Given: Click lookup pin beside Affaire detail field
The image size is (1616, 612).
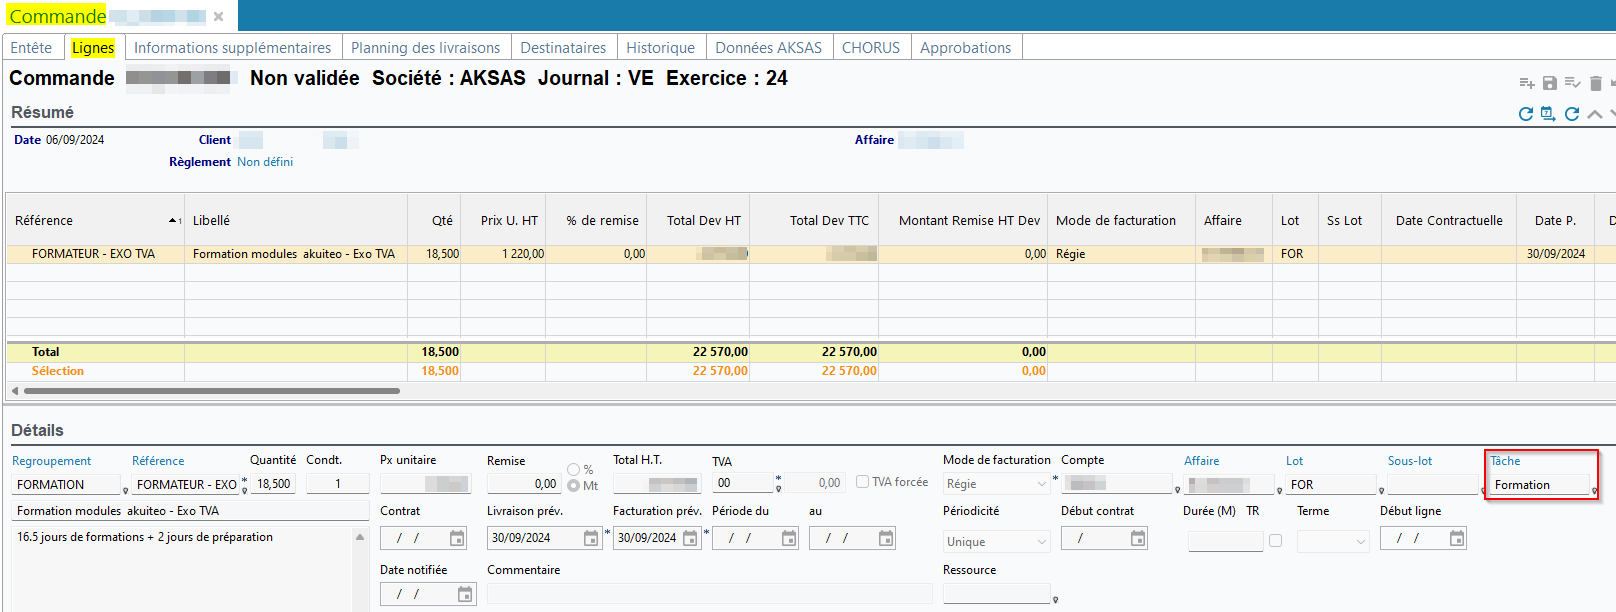Looking at the screenshot, I should [1279, 490].
